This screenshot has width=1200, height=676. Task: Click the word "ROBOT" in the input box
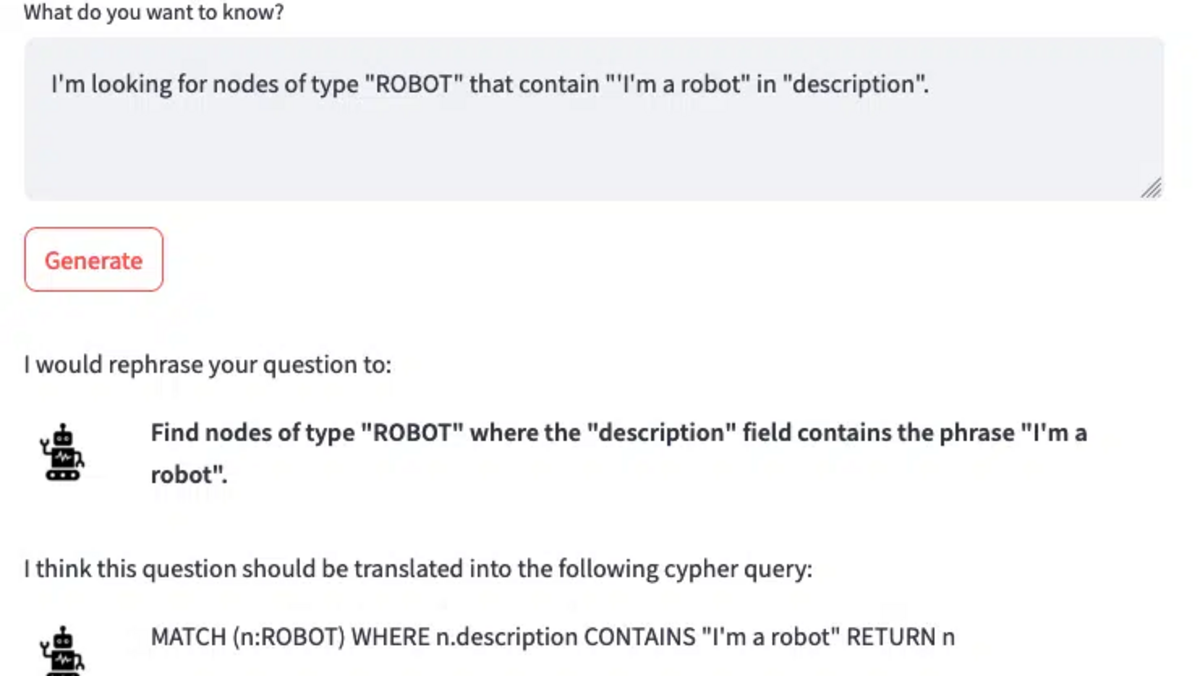coord(411,84)
